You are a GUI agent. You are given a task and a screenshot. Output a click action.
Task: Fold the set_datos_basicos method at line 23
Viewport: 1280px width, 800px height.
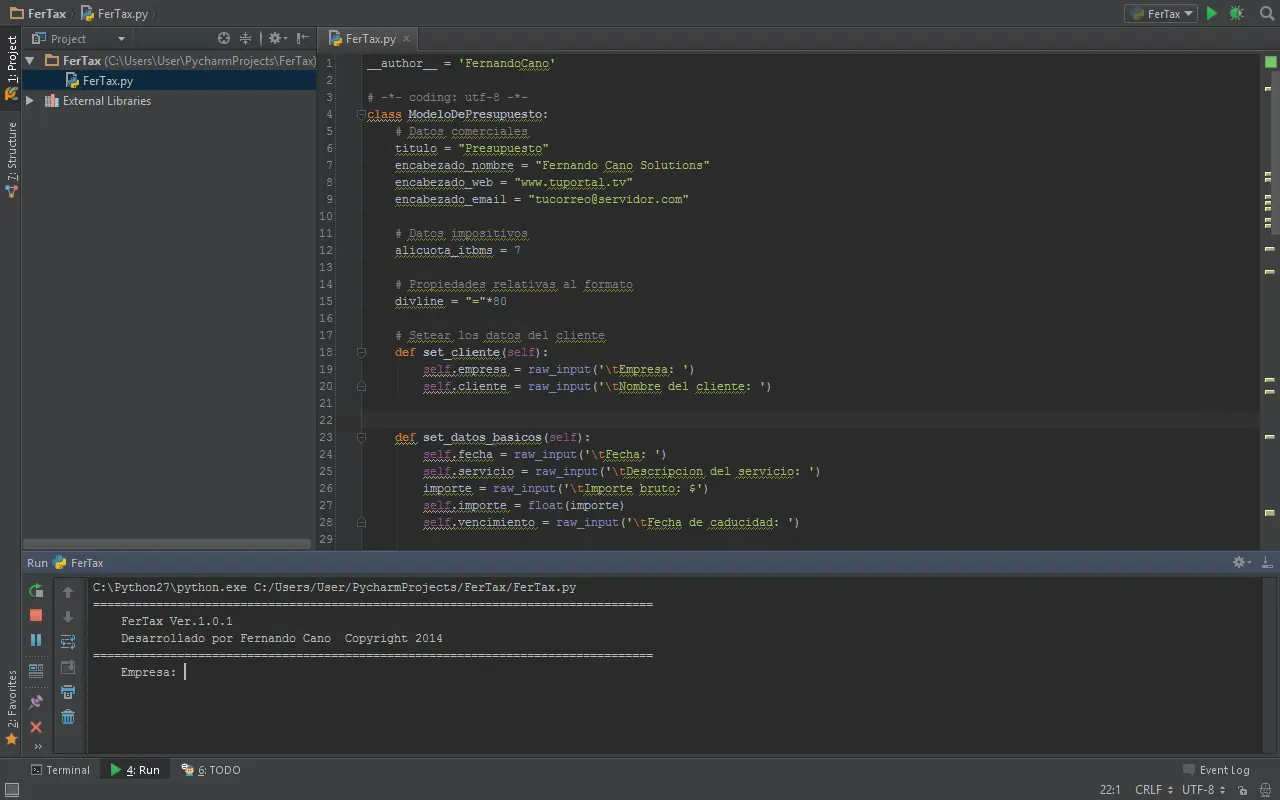361,437
